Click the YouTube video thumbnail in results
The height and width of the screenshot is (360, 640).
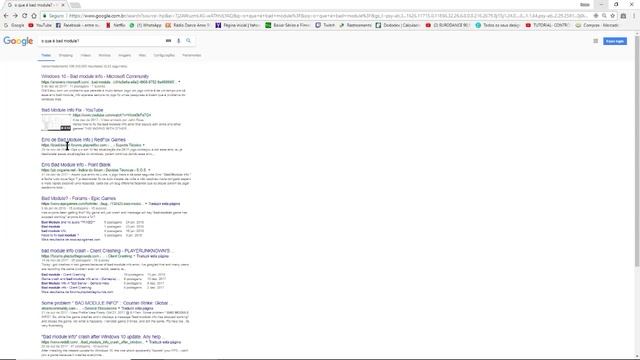pyautogui.click(x=56, y=123)
